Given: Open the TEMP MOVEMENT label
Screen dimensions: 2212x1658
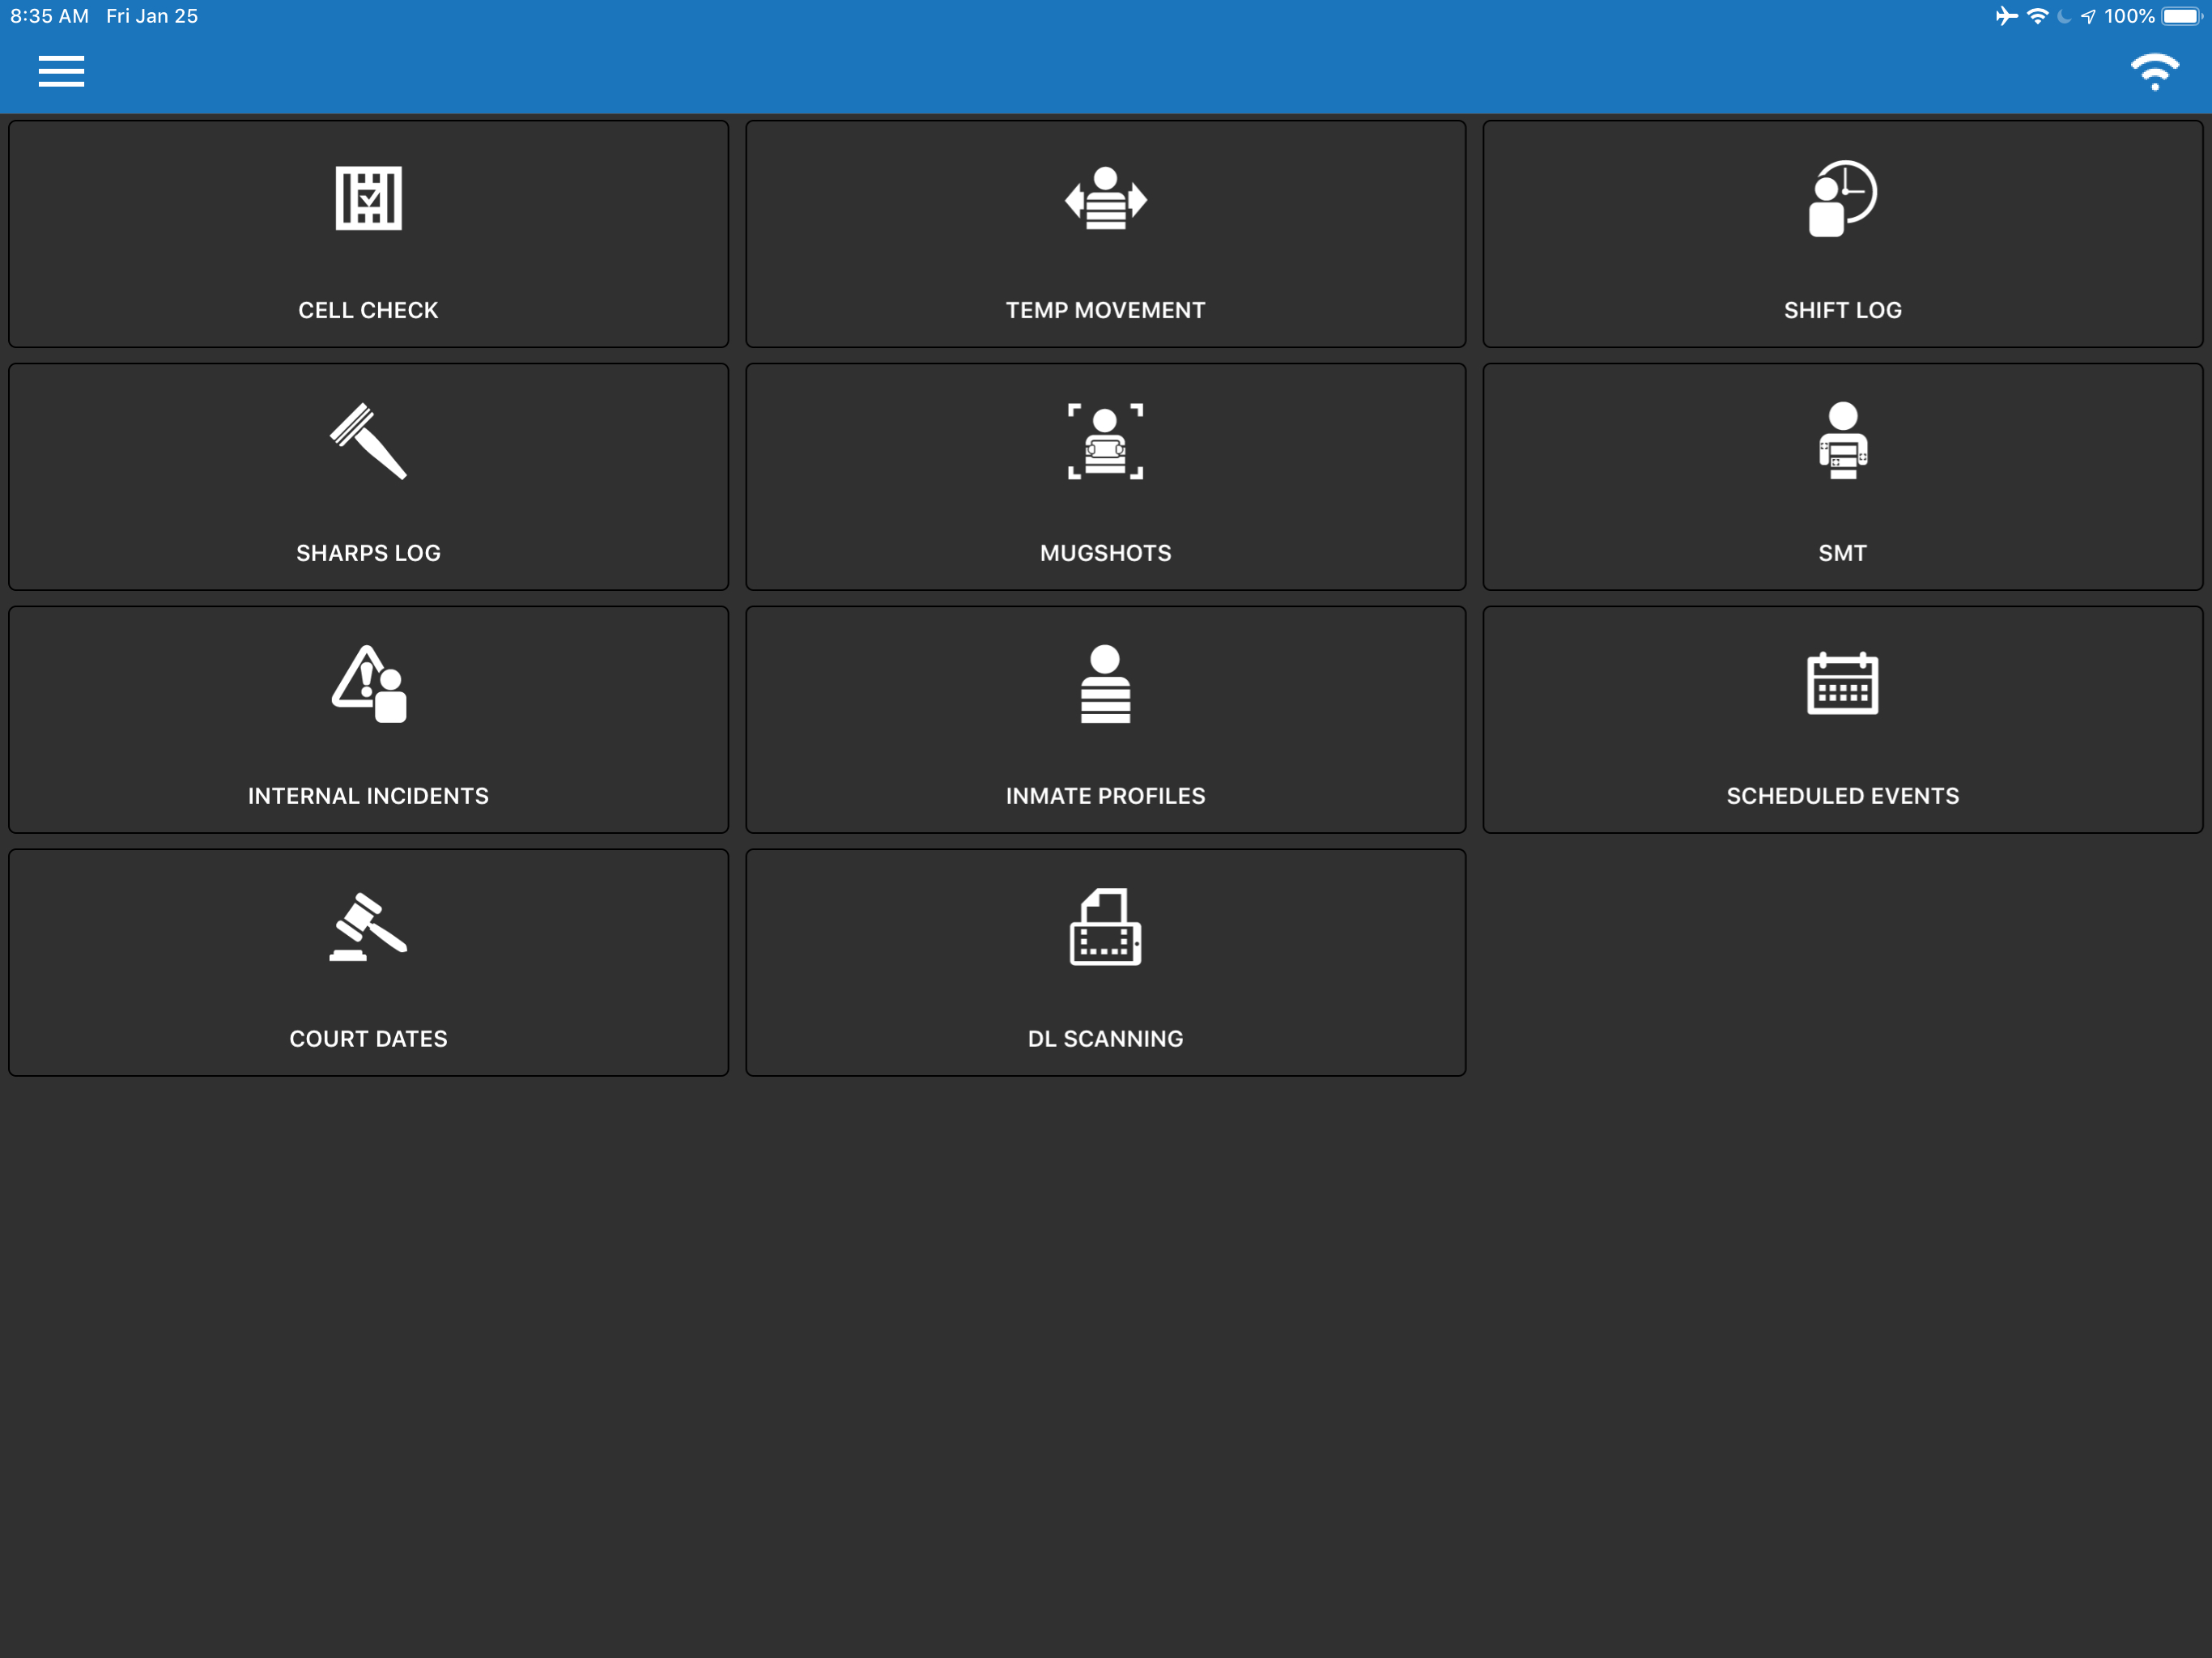Looking at the screenshot, I should [1105, 310].
